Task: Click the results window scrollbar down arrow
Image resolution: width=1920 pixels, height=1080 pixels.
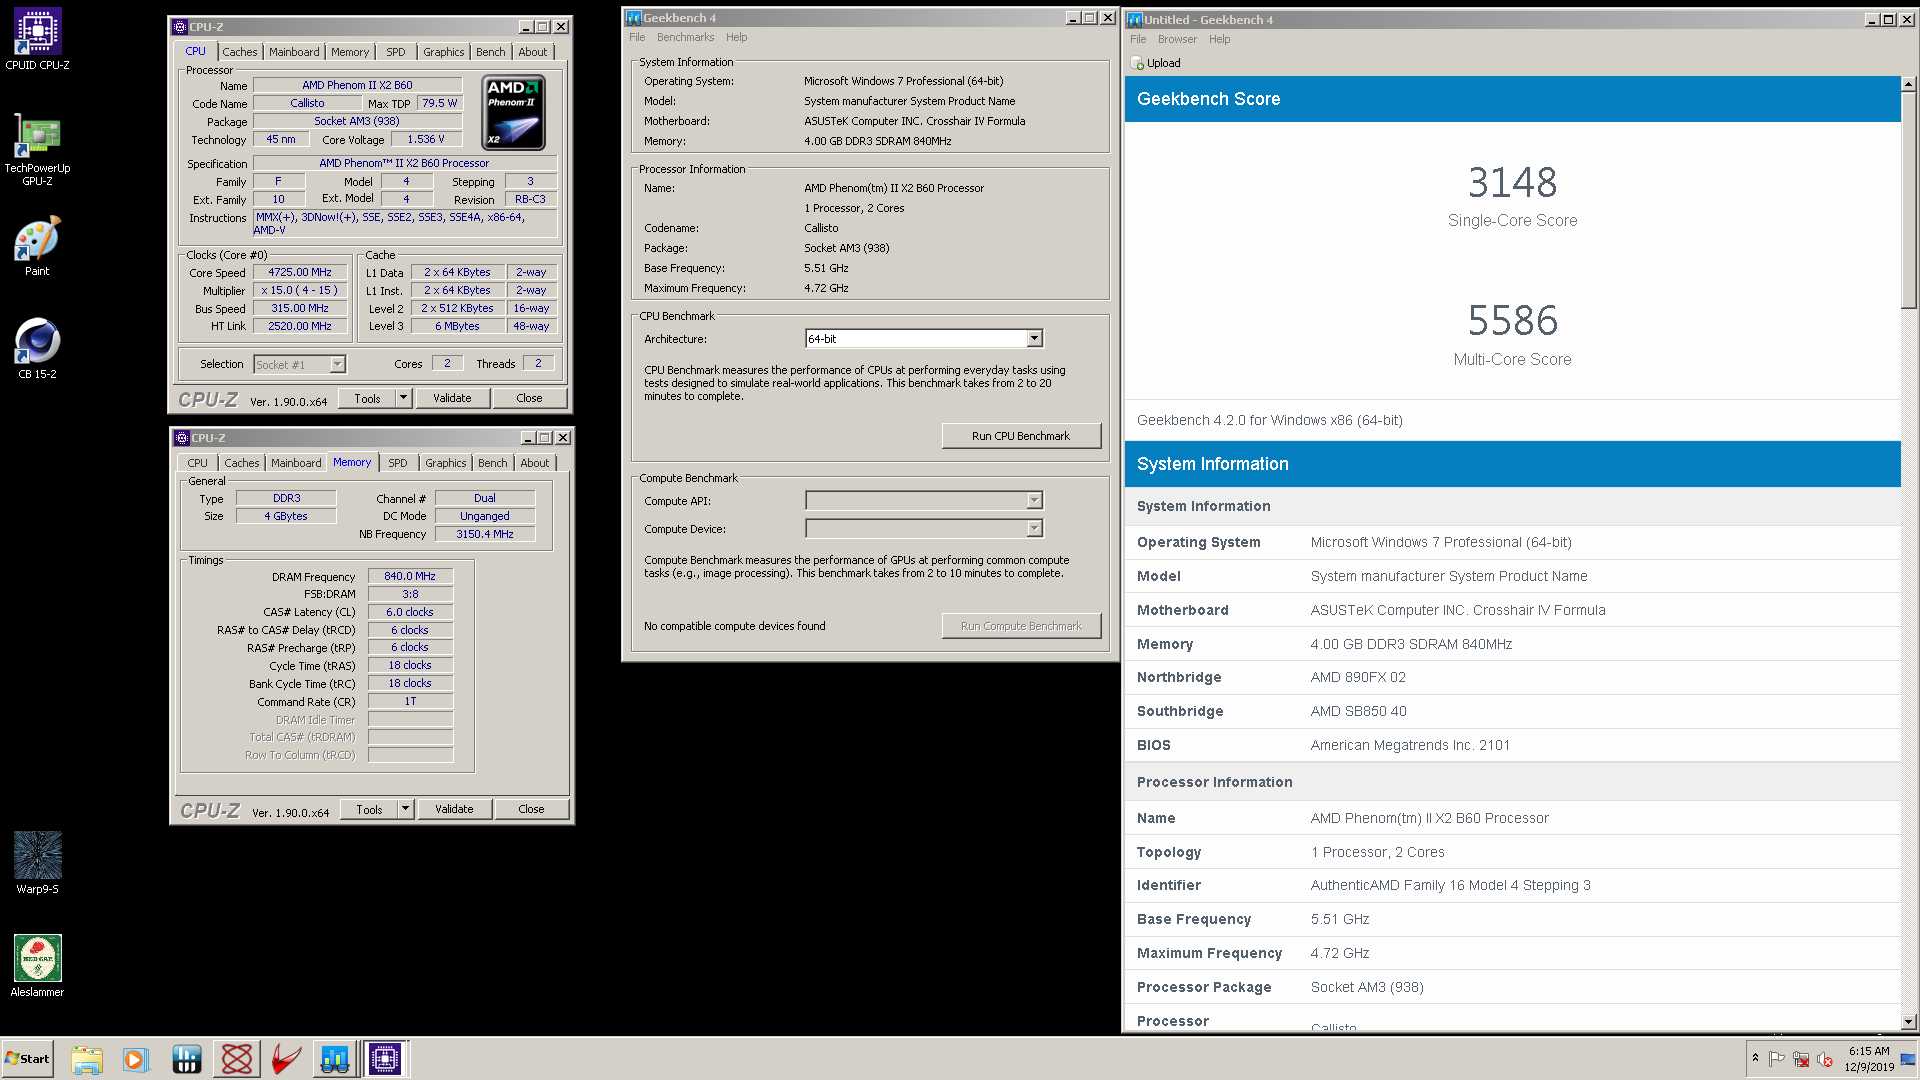Action: pos(1908,1022)
